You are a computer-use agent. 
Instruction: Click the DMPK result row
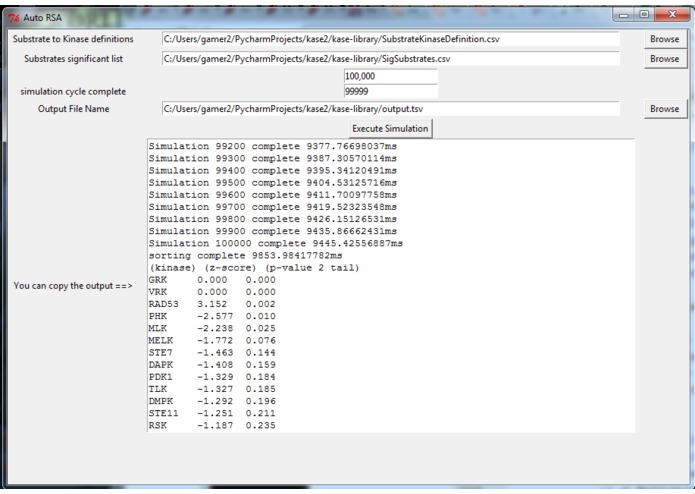(x=212, y=401)
